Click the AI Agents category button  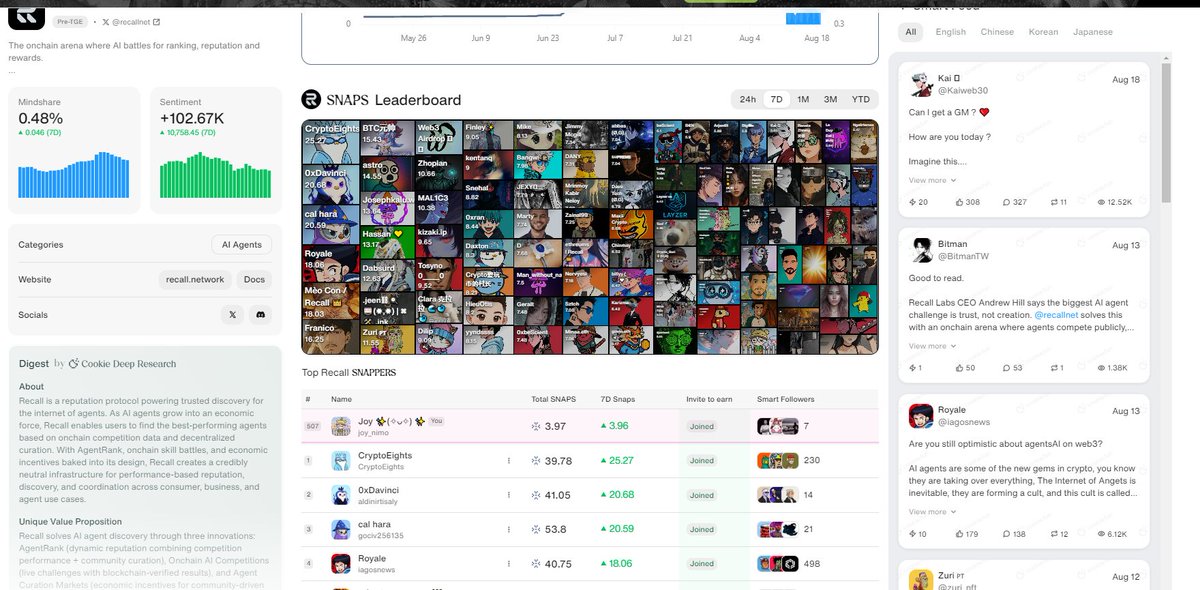(241, 245)
